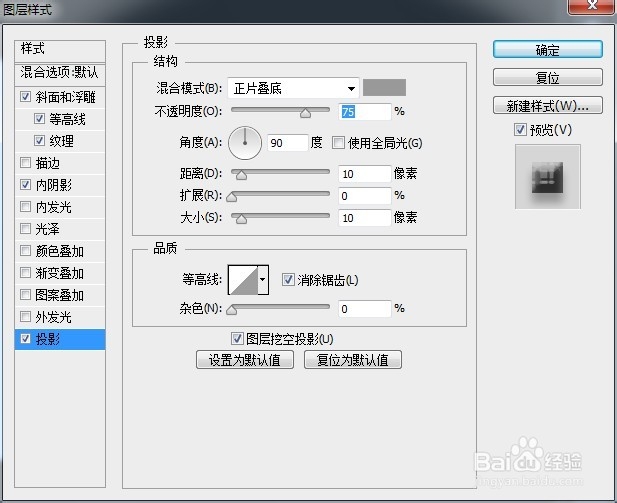617x503 pixels.
Task: Open the 等高线 contour picker arrow
Action: pyautogui.click(x=263, y=280)
